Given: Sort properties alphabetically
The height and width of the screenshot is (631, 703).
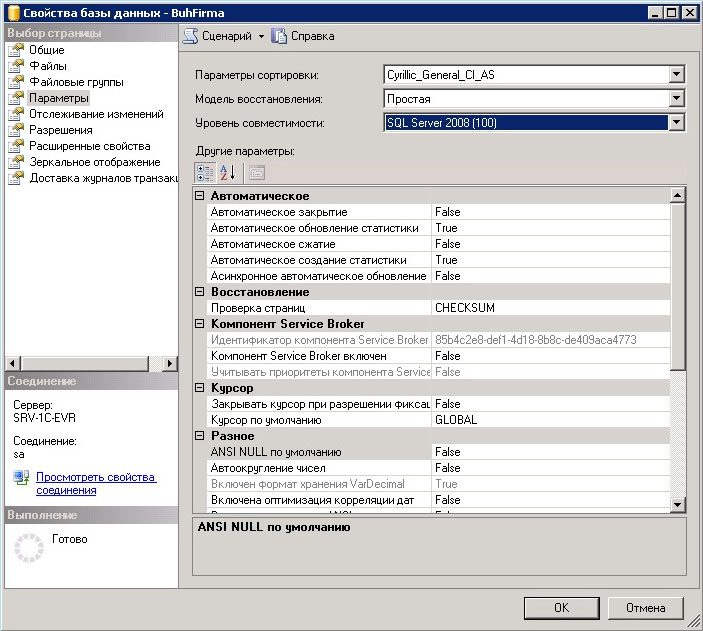Looking at the screenshot, I should 227,172.
